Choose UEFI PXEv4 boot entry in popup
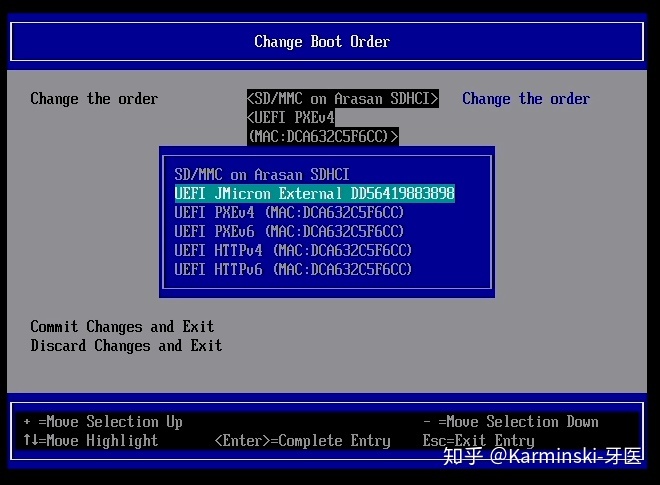660x485 pixels. [289, 212]
